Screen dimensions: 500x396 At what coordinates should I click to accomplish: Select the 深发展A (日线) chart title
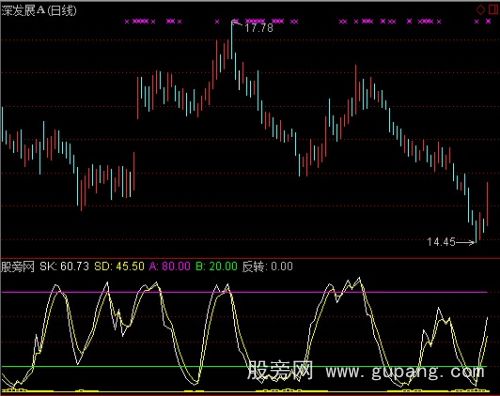(x=39, y=11)
